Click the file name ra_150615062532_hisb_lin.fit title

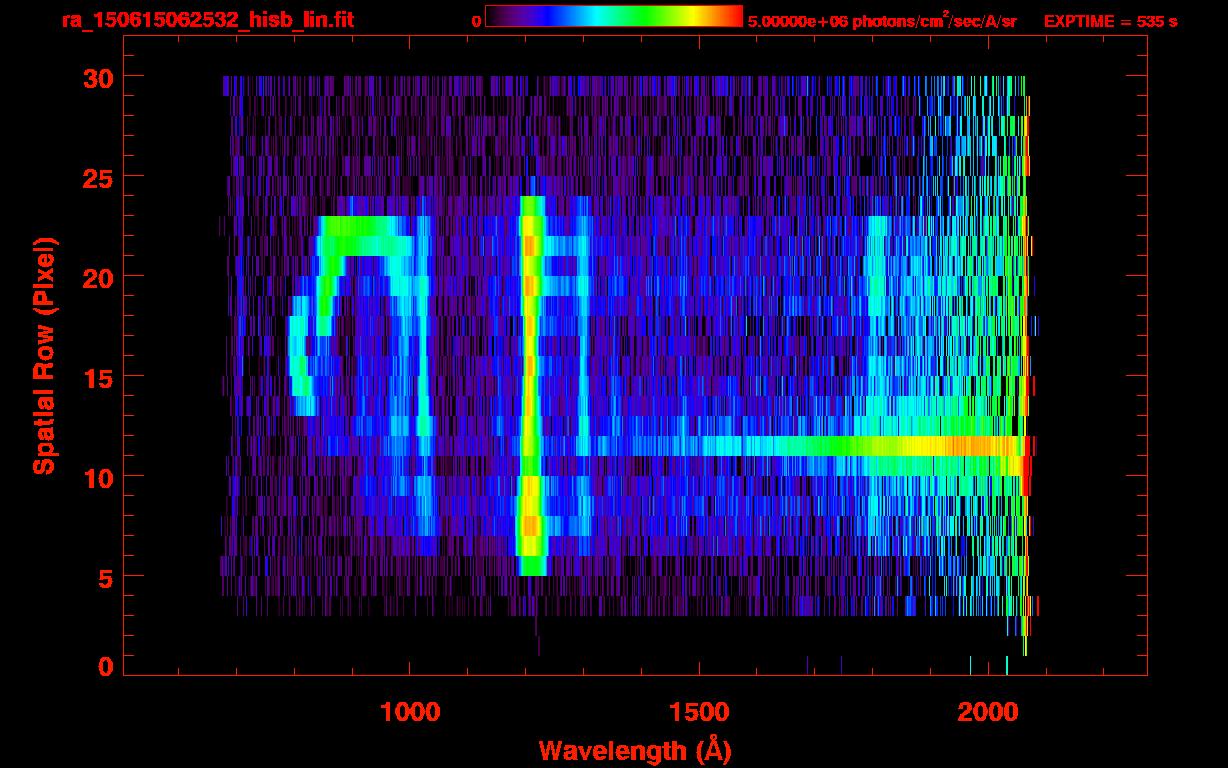pyautogui.click(x=206, y=20)
